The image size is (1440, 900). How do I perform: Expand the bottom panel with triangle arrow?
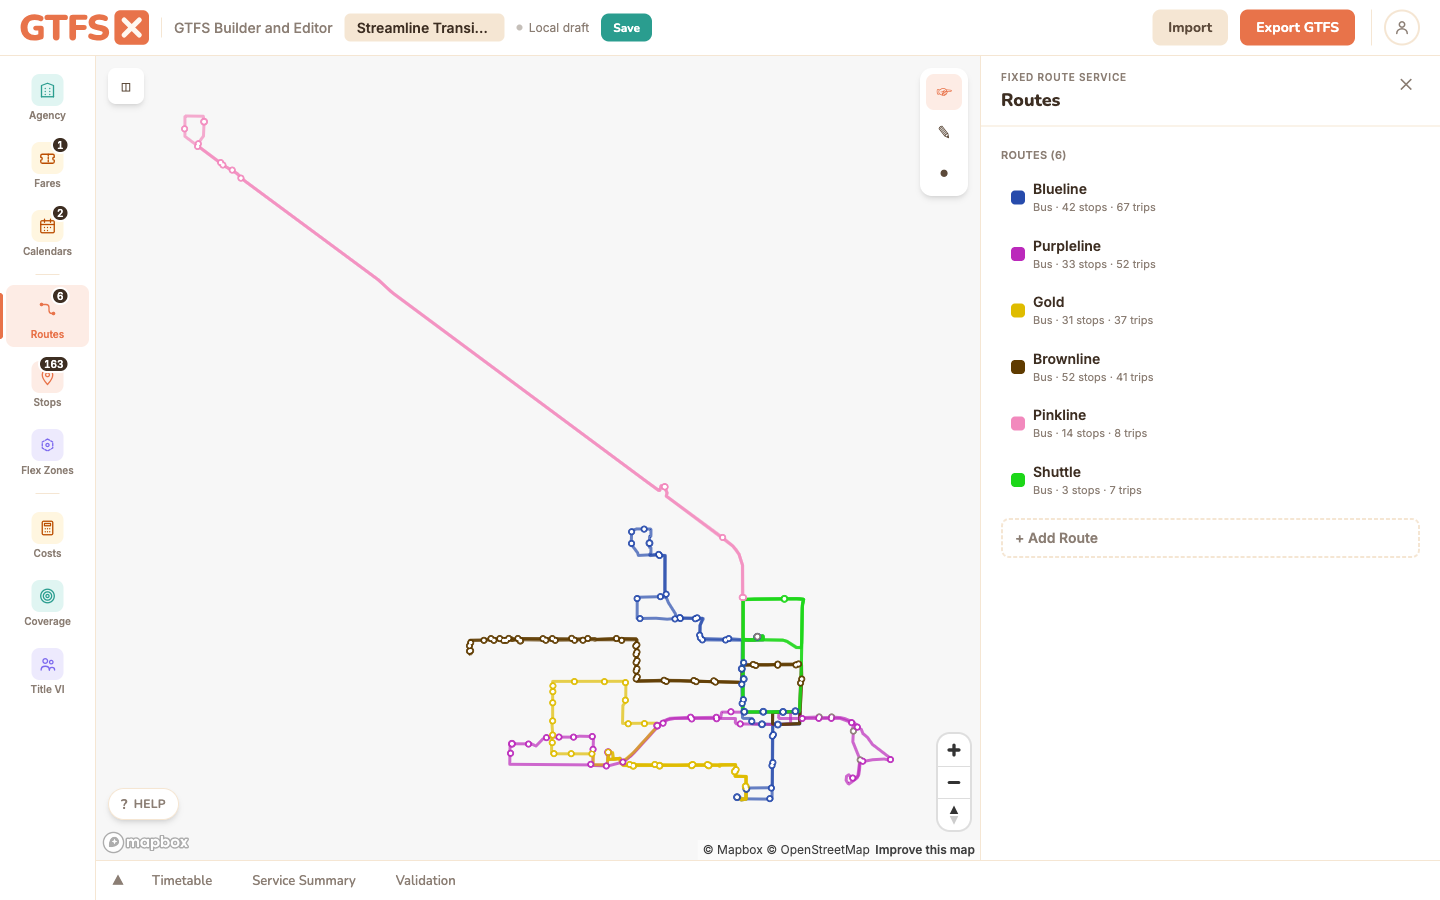118,880
